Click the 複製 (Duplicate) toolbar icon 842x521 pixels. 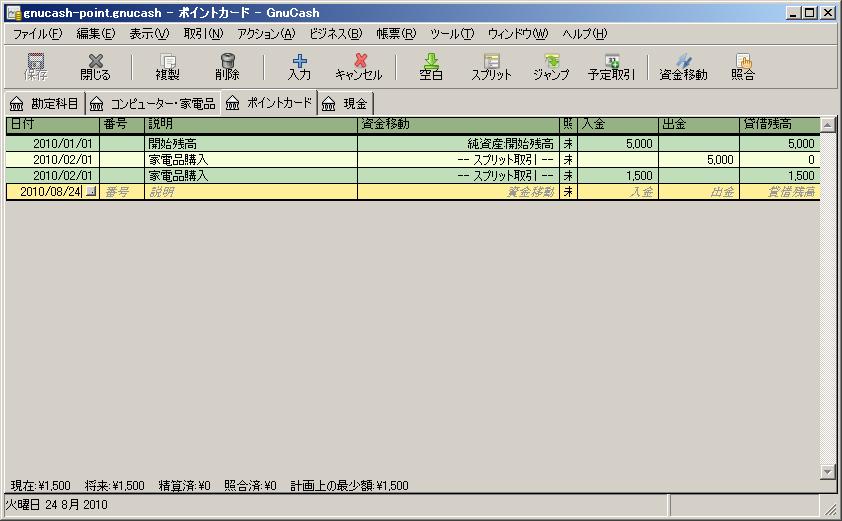(x=168, y=67)
